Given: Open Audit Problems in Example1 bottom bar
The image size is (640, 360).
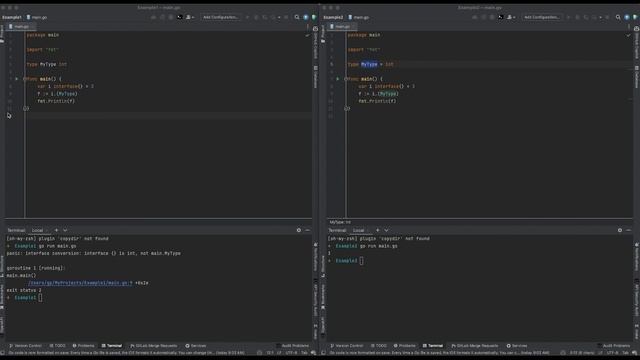Looking at the screenshot, I should click(x=293, y=346).
